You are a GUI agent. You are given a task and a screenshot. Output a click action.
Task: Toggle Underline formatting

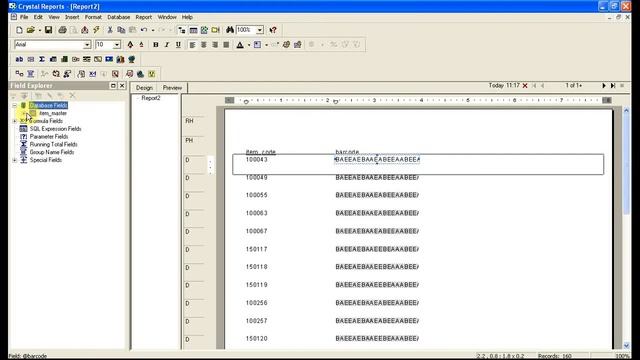(x=178, y=44)
